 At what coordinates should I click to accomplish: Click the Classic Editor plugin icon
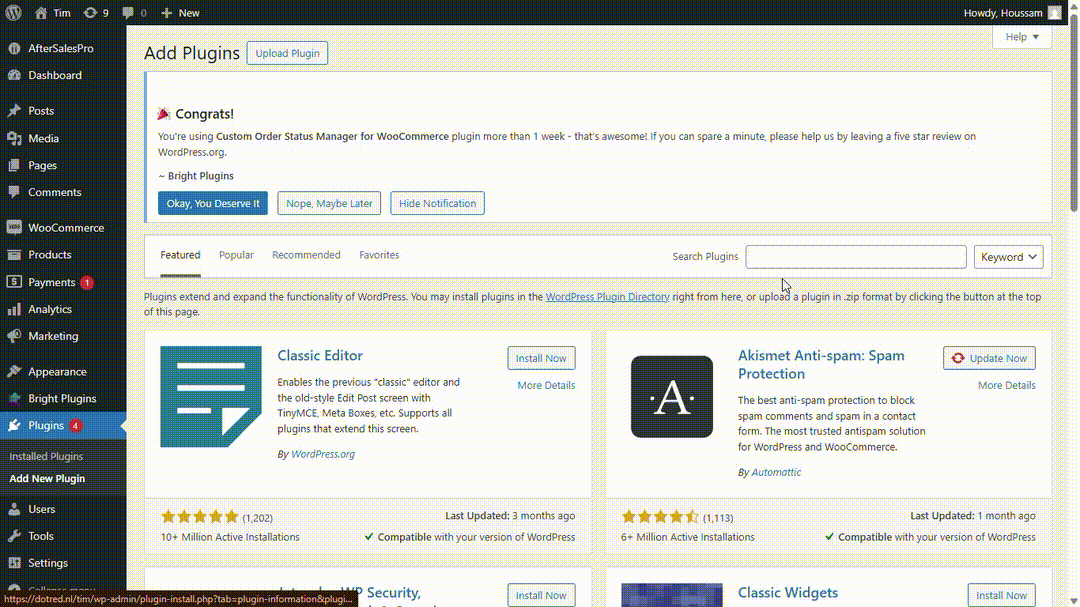(x=211, y=396)
